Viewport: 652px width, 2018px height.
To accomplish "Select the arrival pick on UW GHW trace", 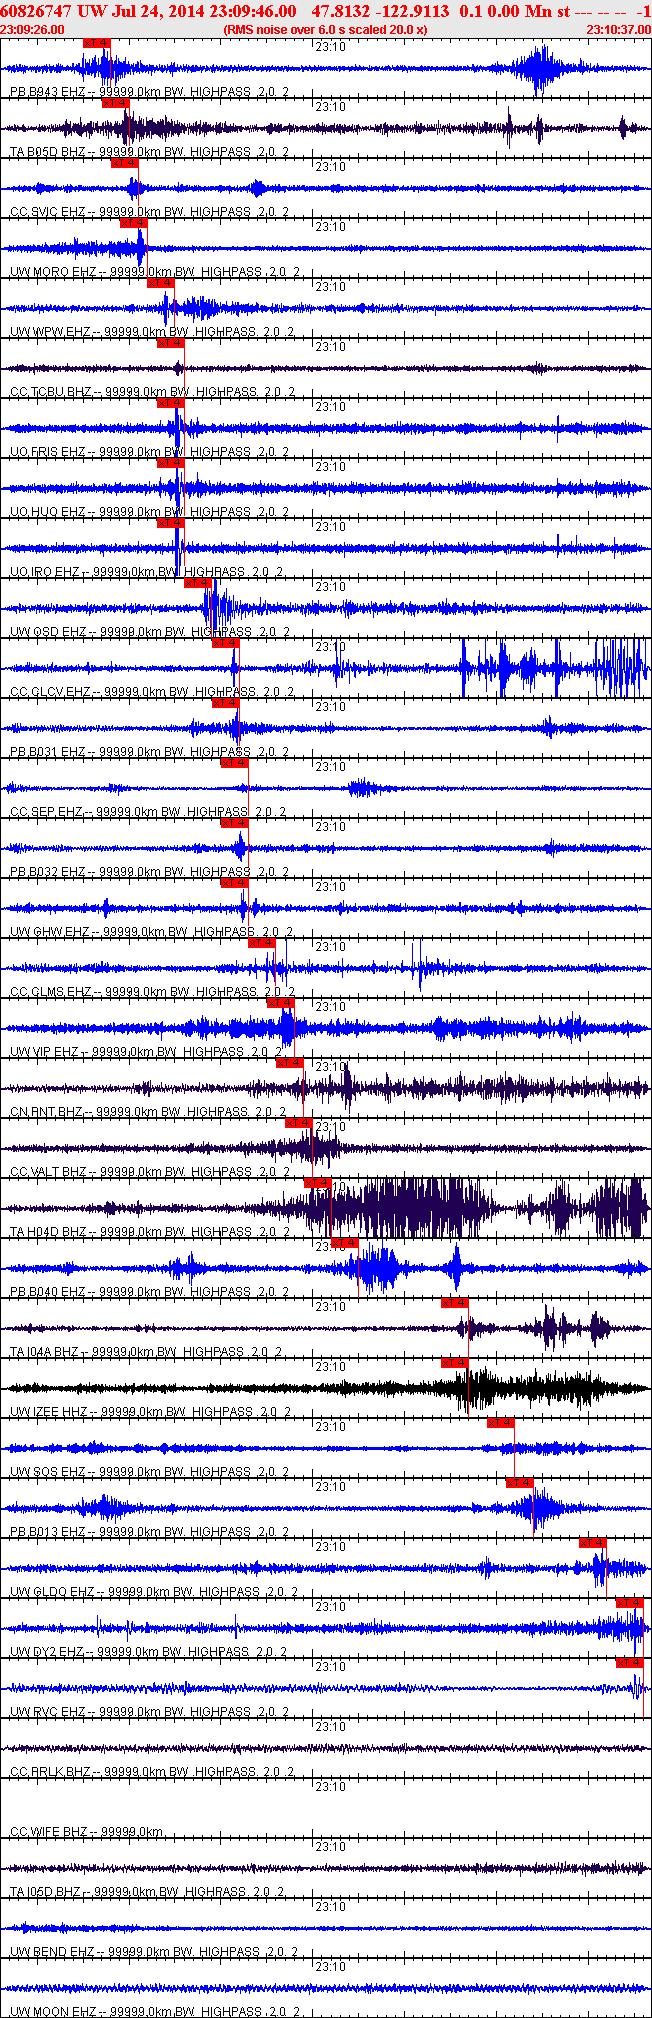I will [235, 883].
